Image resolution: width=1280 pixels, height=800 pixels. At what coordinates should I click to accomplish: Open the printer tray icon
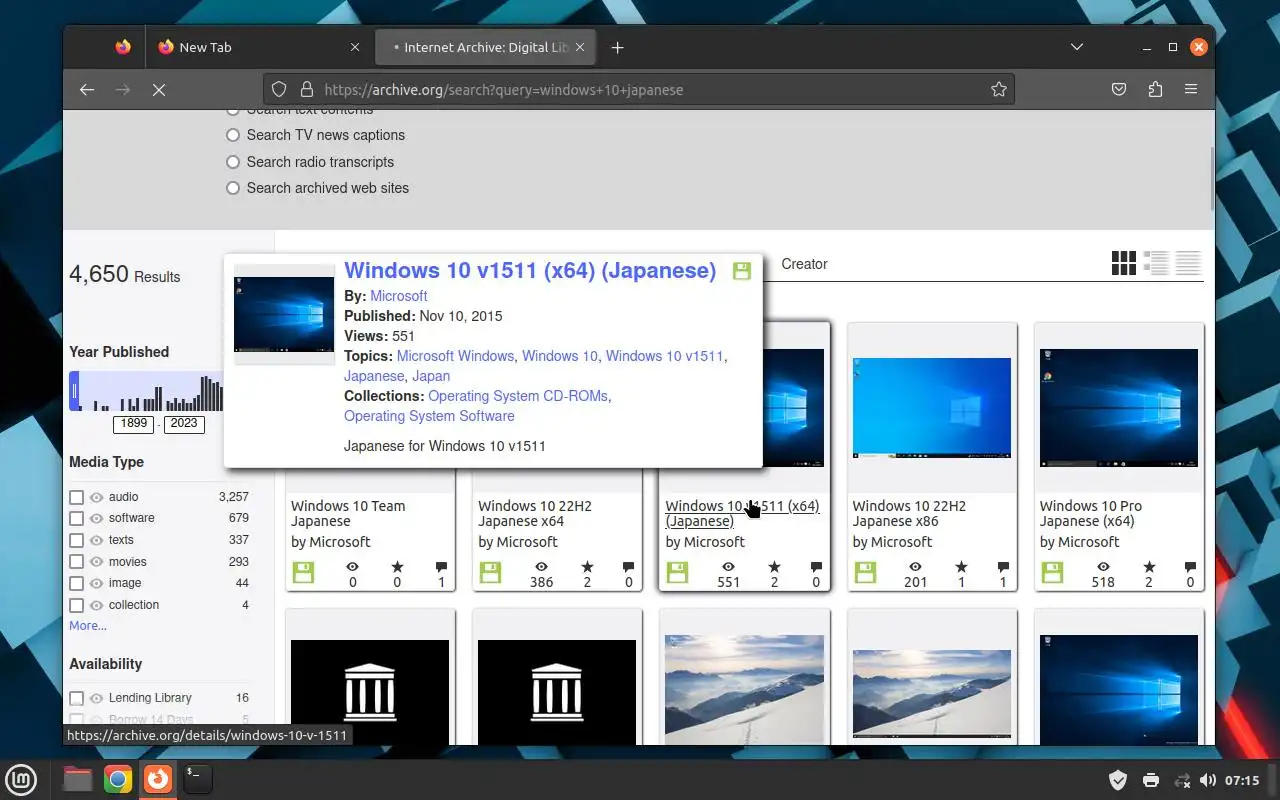tap(1150, 780)
